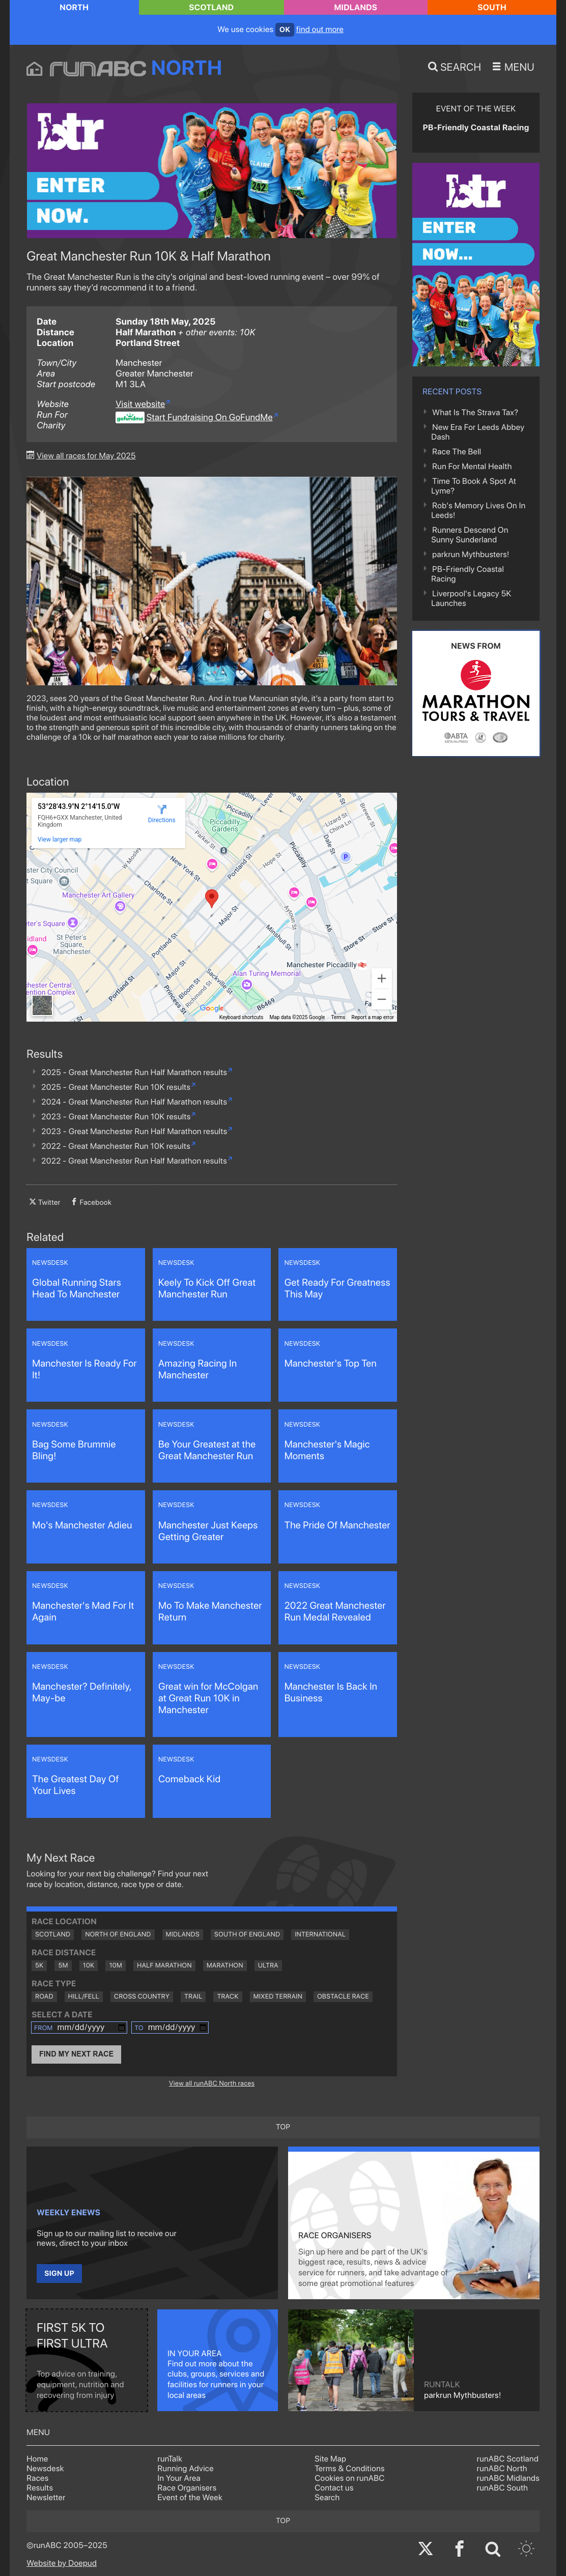Click the Directions icon on map

[x=161, y=809]
